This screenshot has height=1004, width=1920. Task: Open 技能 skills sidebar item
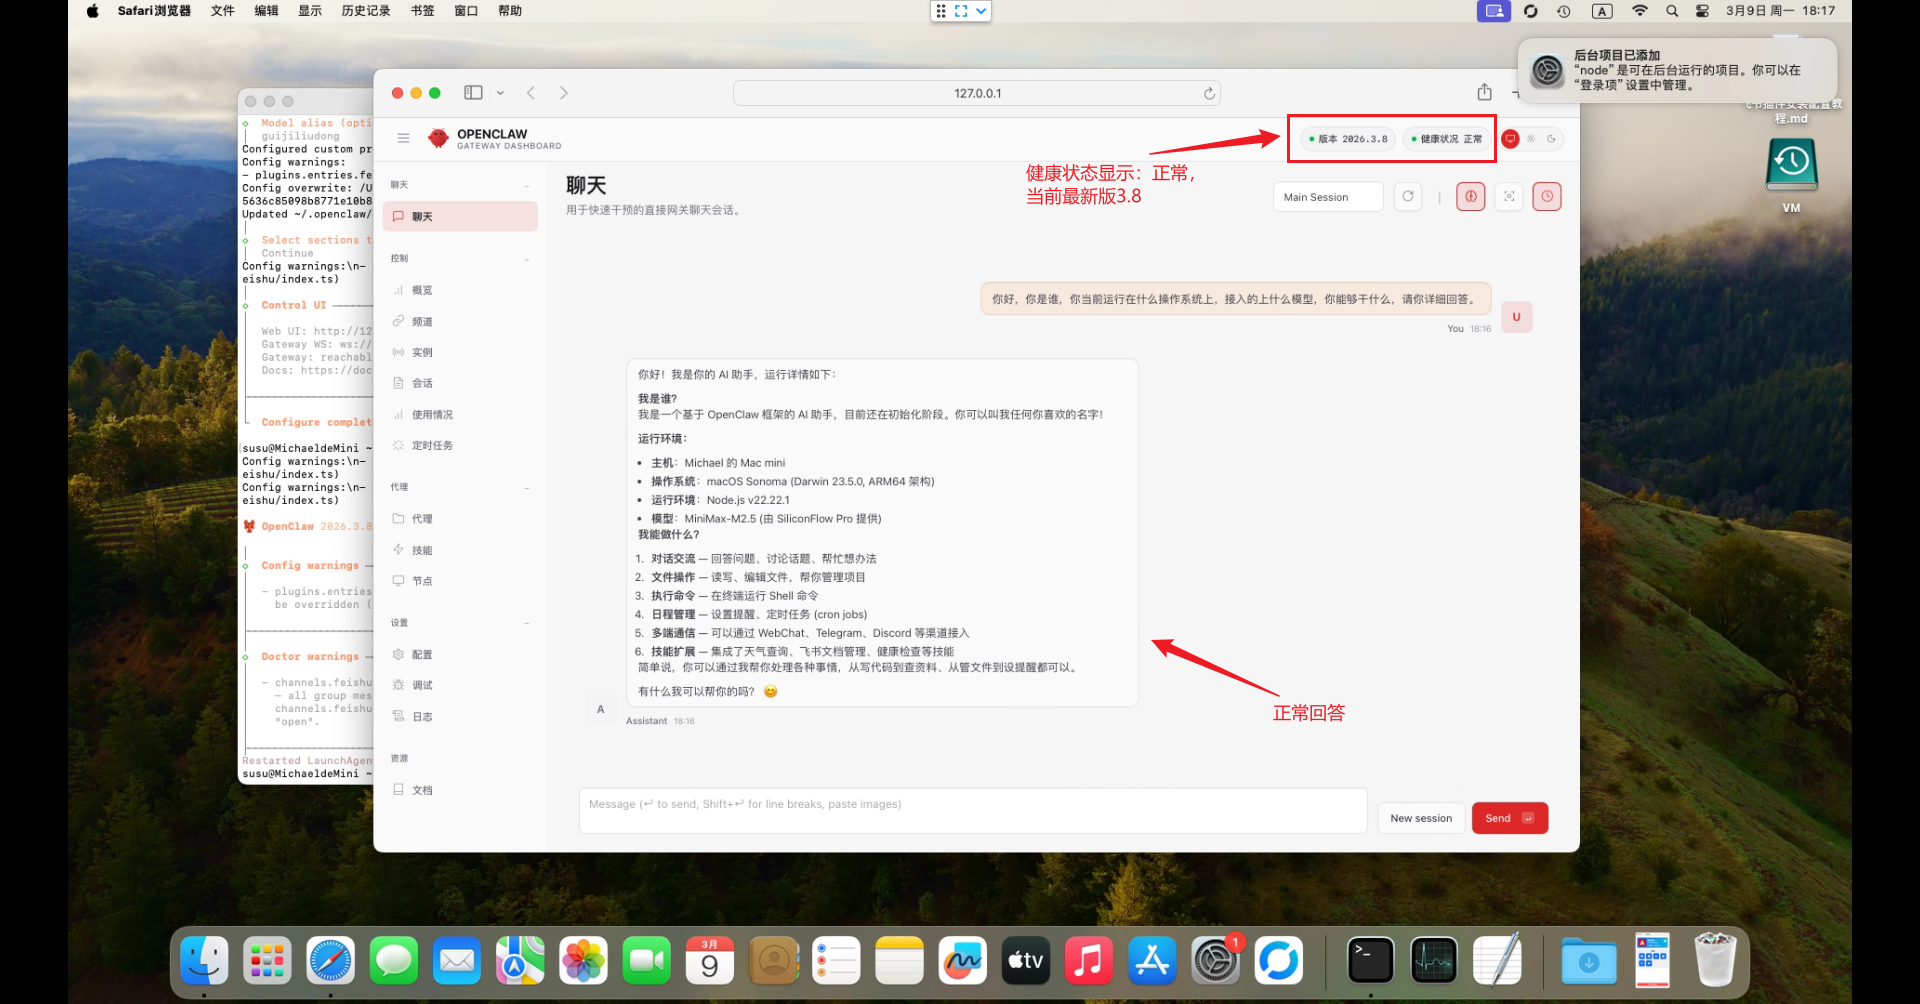click(460, 550)
